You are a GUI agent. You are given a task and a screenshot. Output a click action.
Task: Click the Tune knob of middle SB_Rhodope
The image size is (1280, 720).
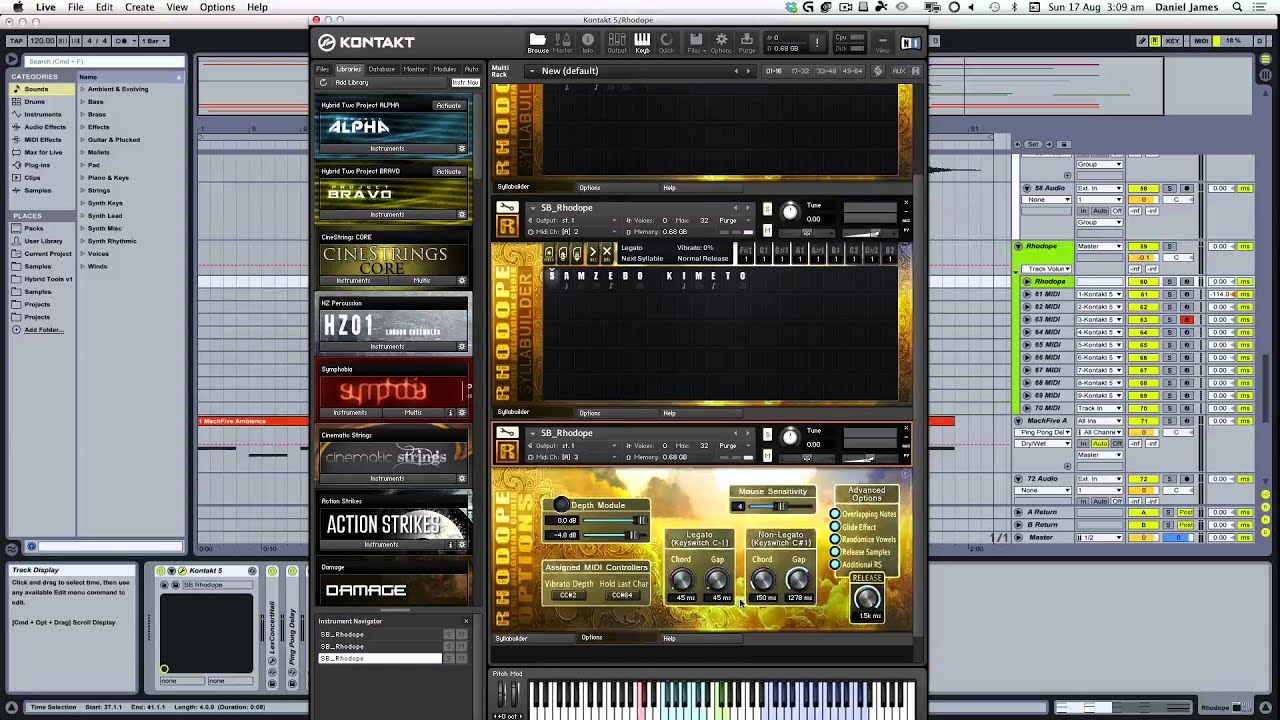click(790, 211)
